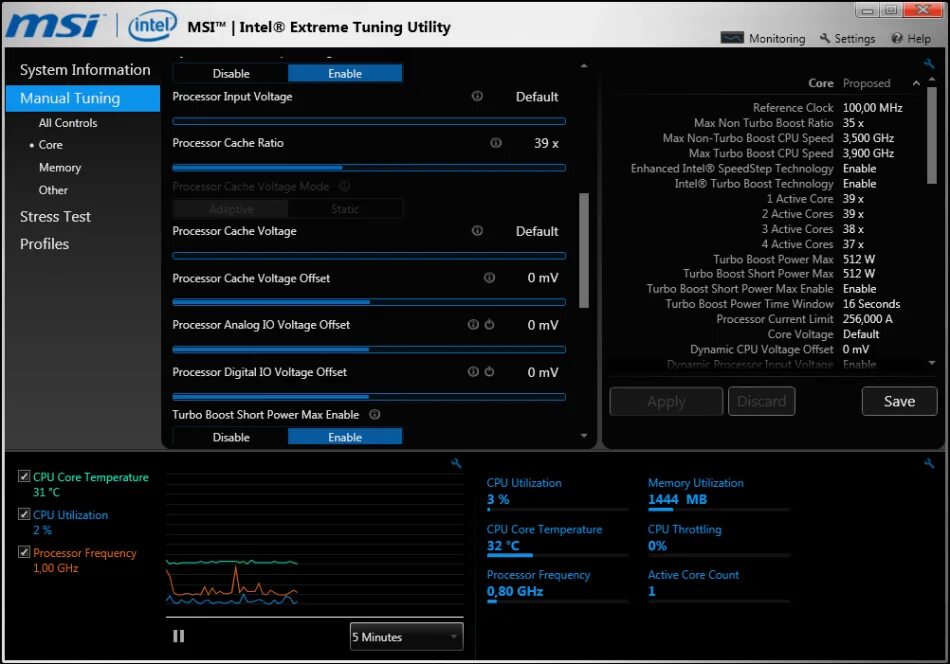Show info for Processor Cache Ratio

click(x=496, y=142)
